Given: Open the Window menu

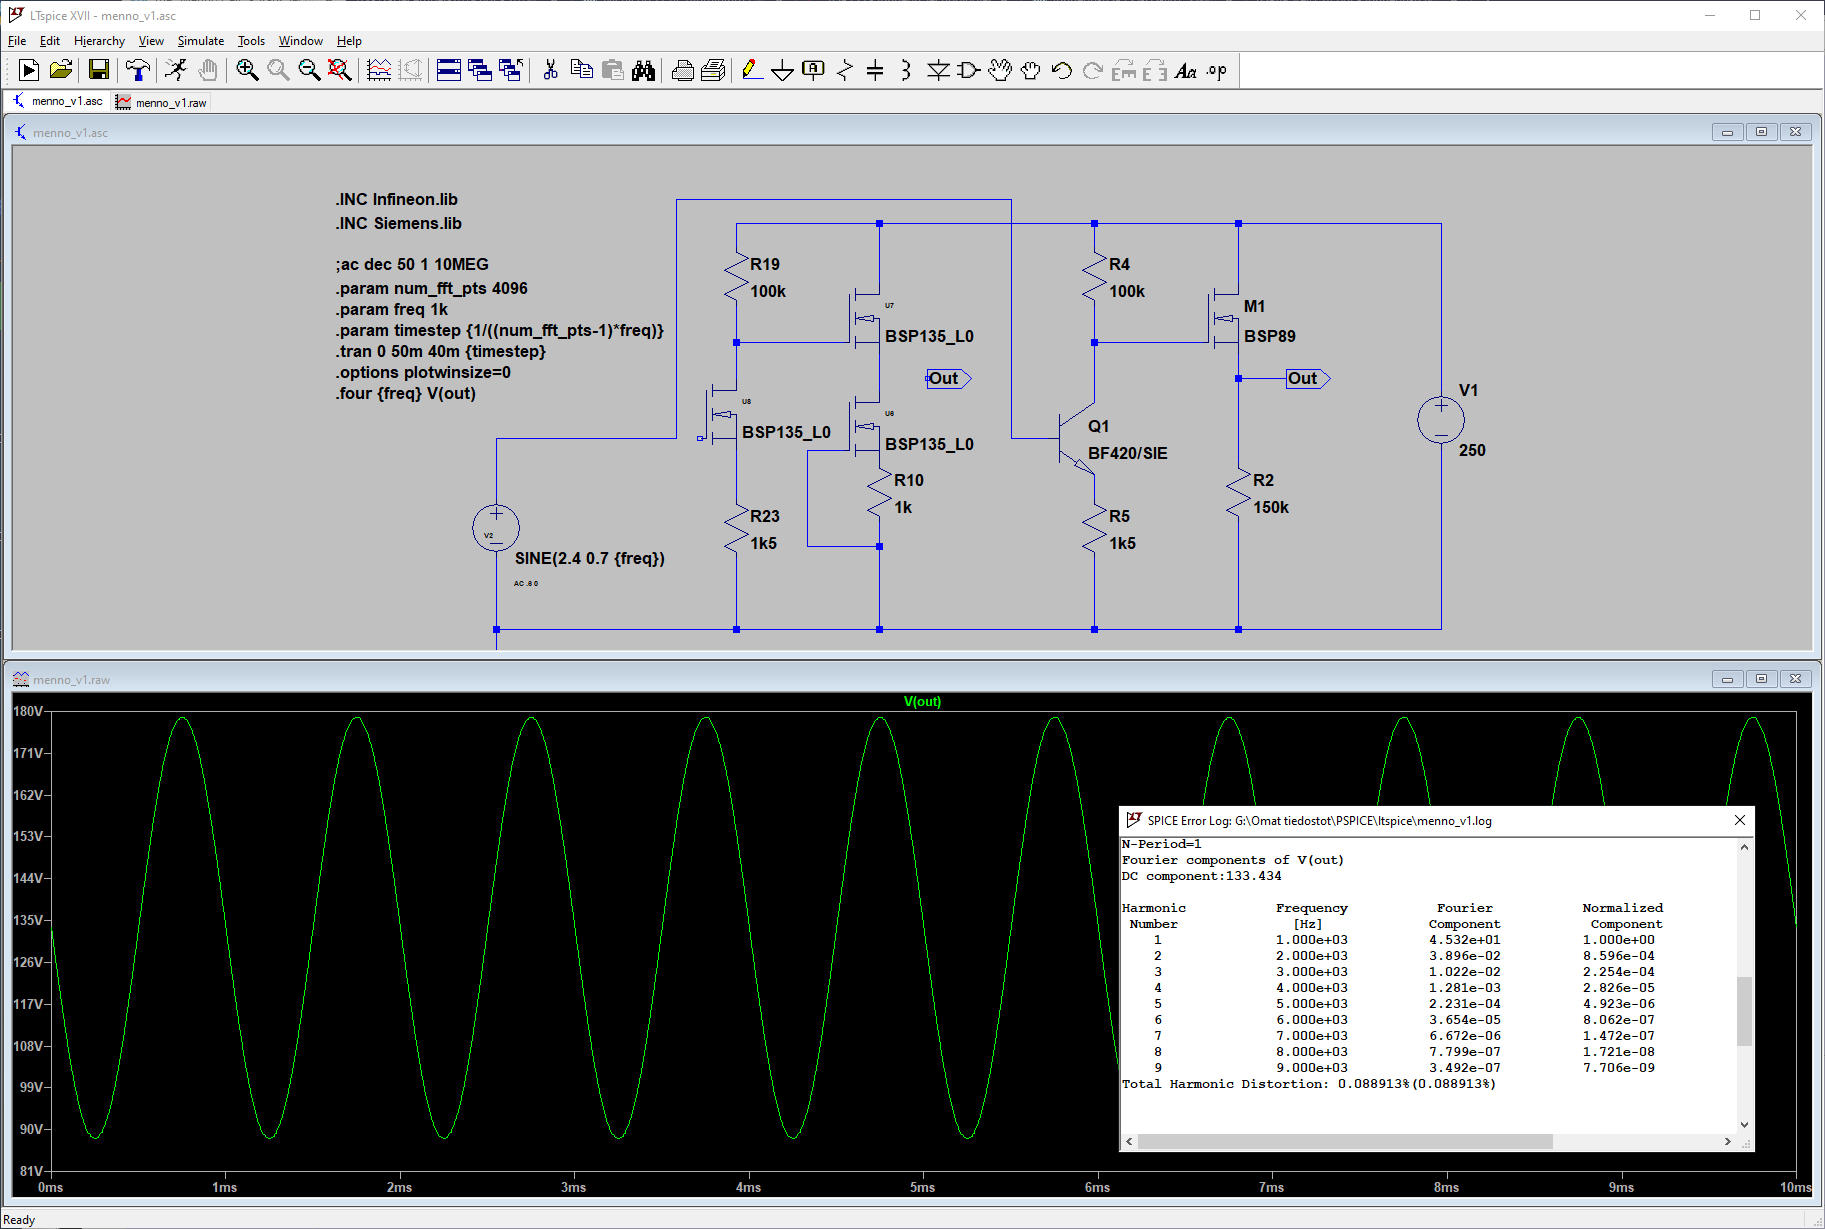Looking at the screenshot, I should 300,41.
